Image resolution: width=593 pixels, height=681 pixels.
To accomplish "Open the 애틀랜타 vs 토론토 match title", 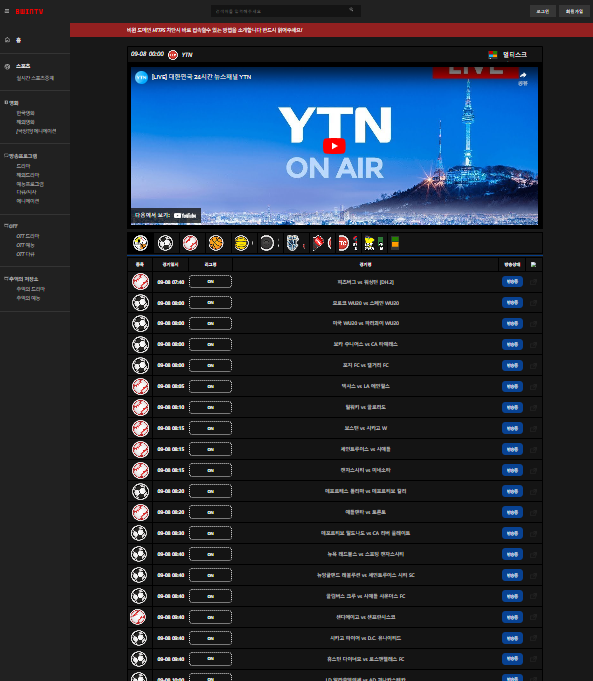I will point(365,512).
